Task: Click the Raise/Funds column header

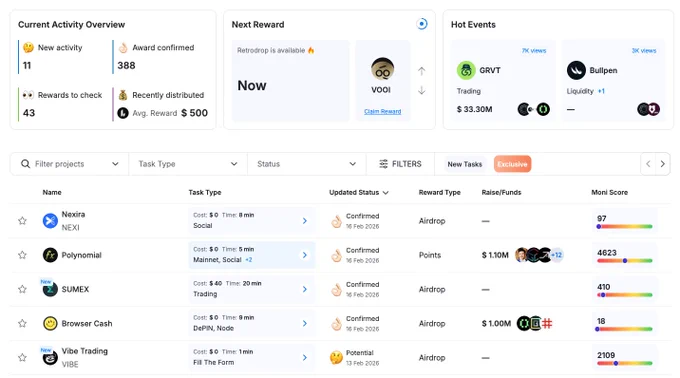Action: point(501,192)
